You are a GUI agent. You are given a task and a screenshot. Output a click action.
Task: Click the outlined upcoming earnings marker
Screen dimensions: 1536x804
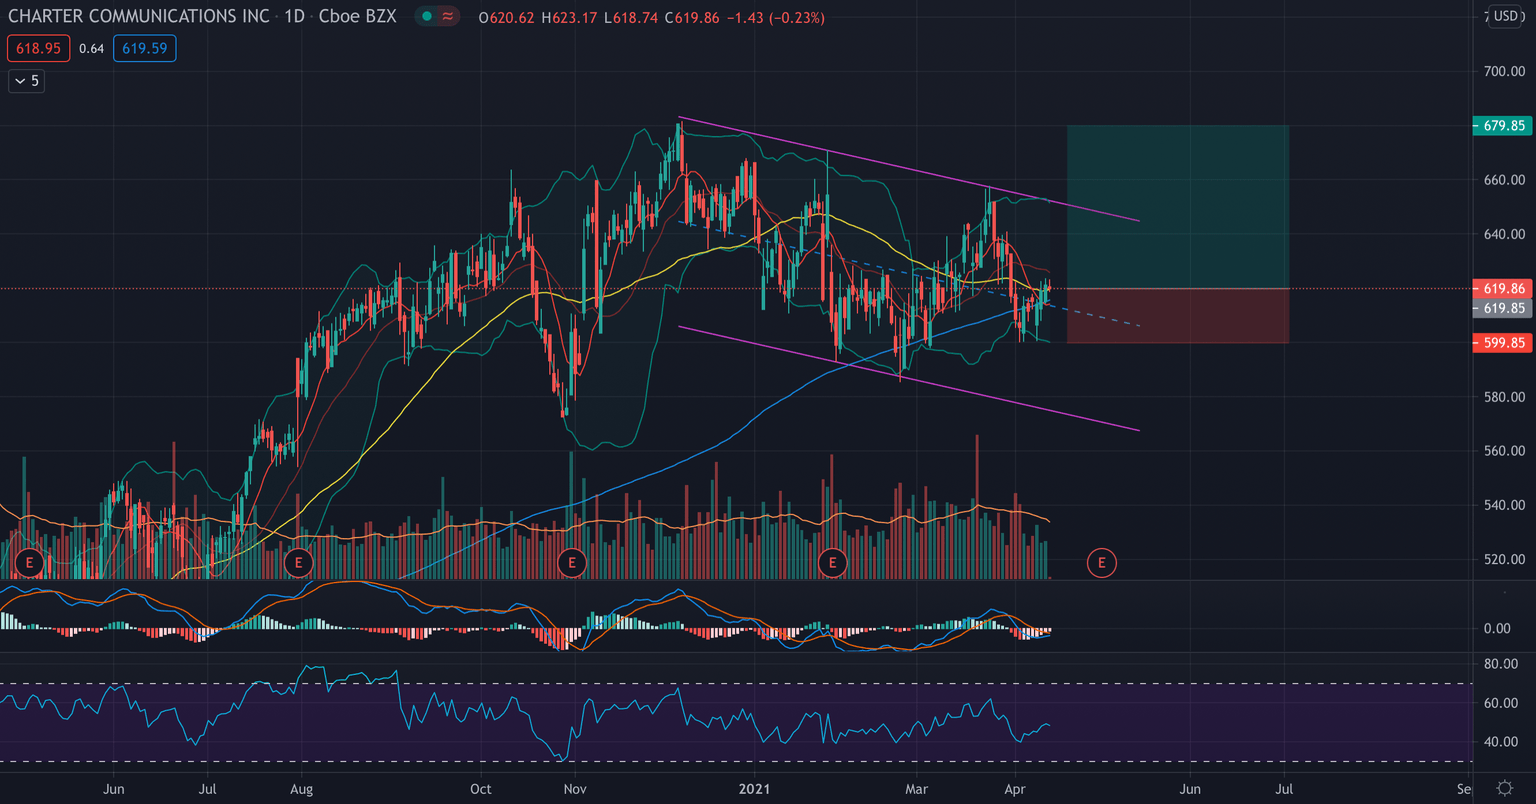(1102, 563)
